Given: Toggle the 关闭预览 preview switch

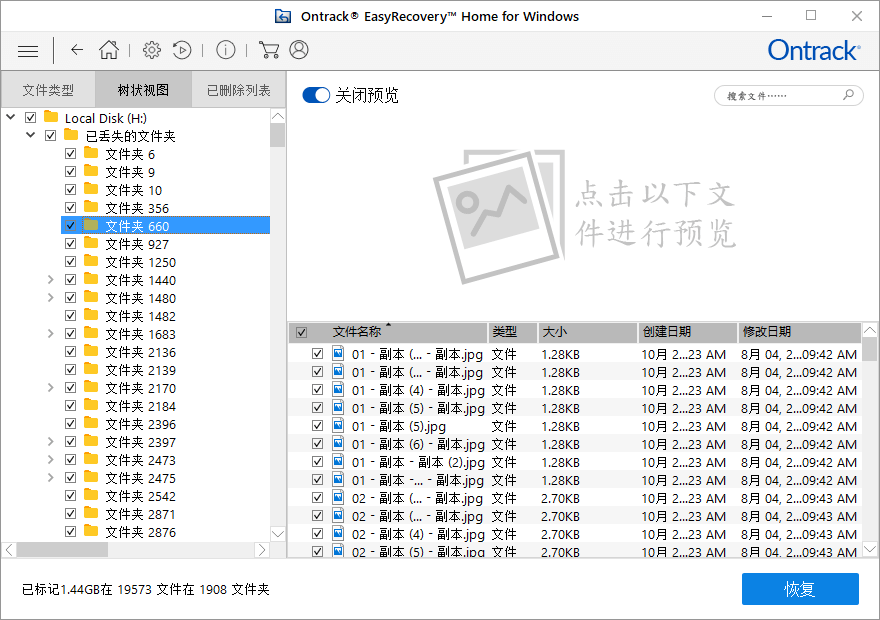Looking at the screenshot, I should tap(316, 95).
